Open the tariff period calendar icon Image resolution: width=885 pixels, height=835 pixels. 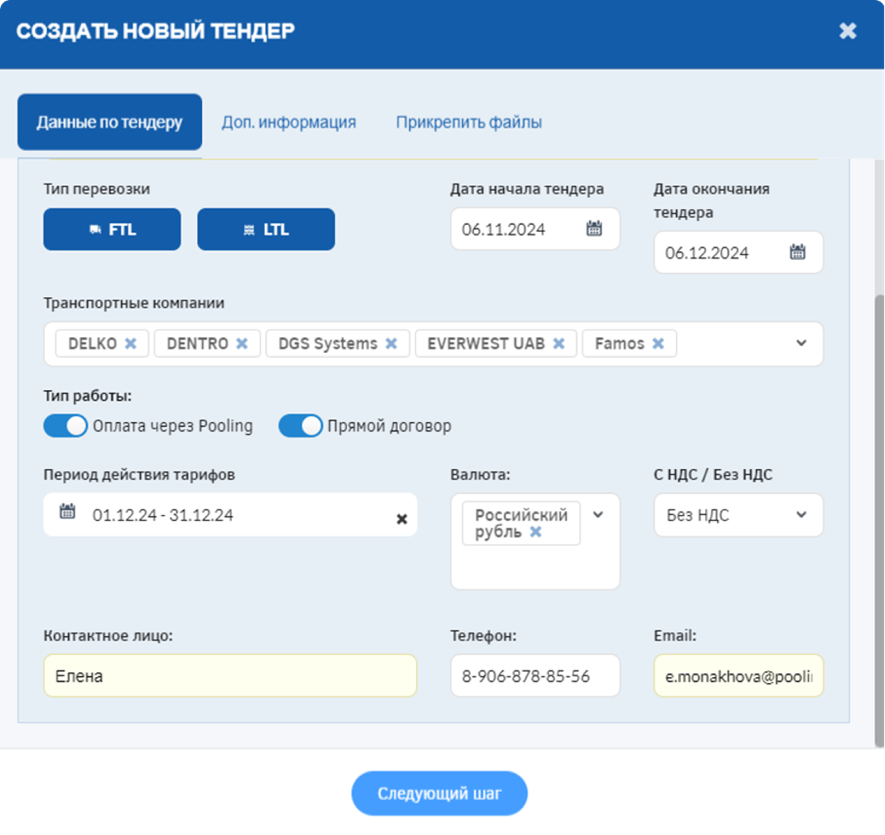coord(67,512)
